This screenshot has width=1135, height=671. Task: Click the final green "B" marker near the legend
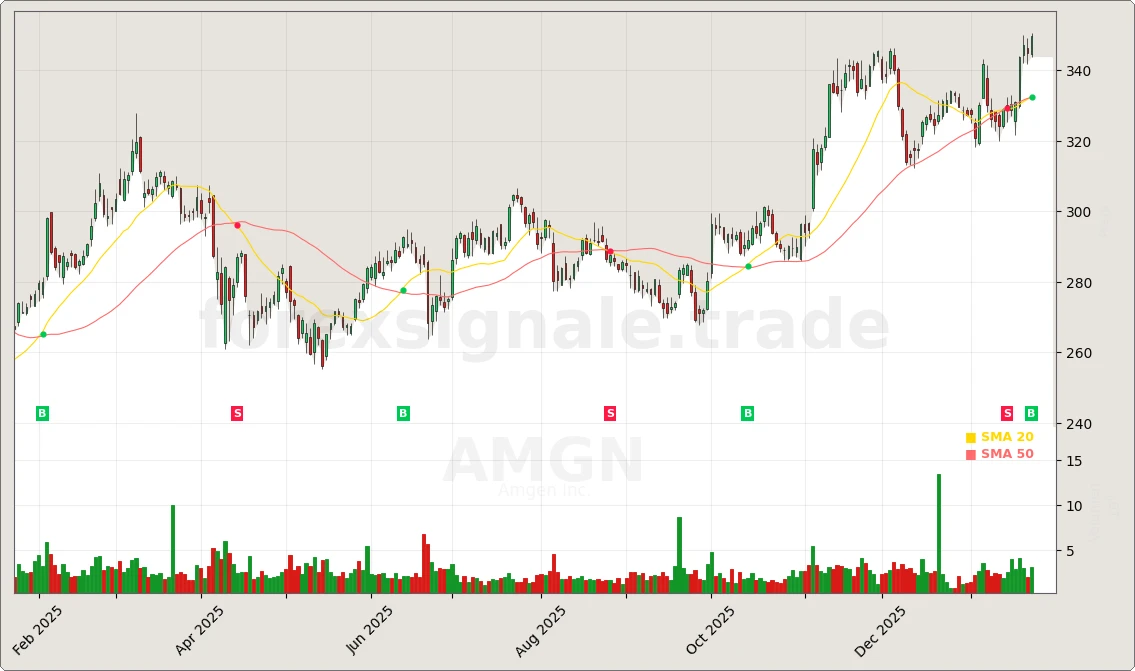pyautogui.click(x=1029, y=413)
